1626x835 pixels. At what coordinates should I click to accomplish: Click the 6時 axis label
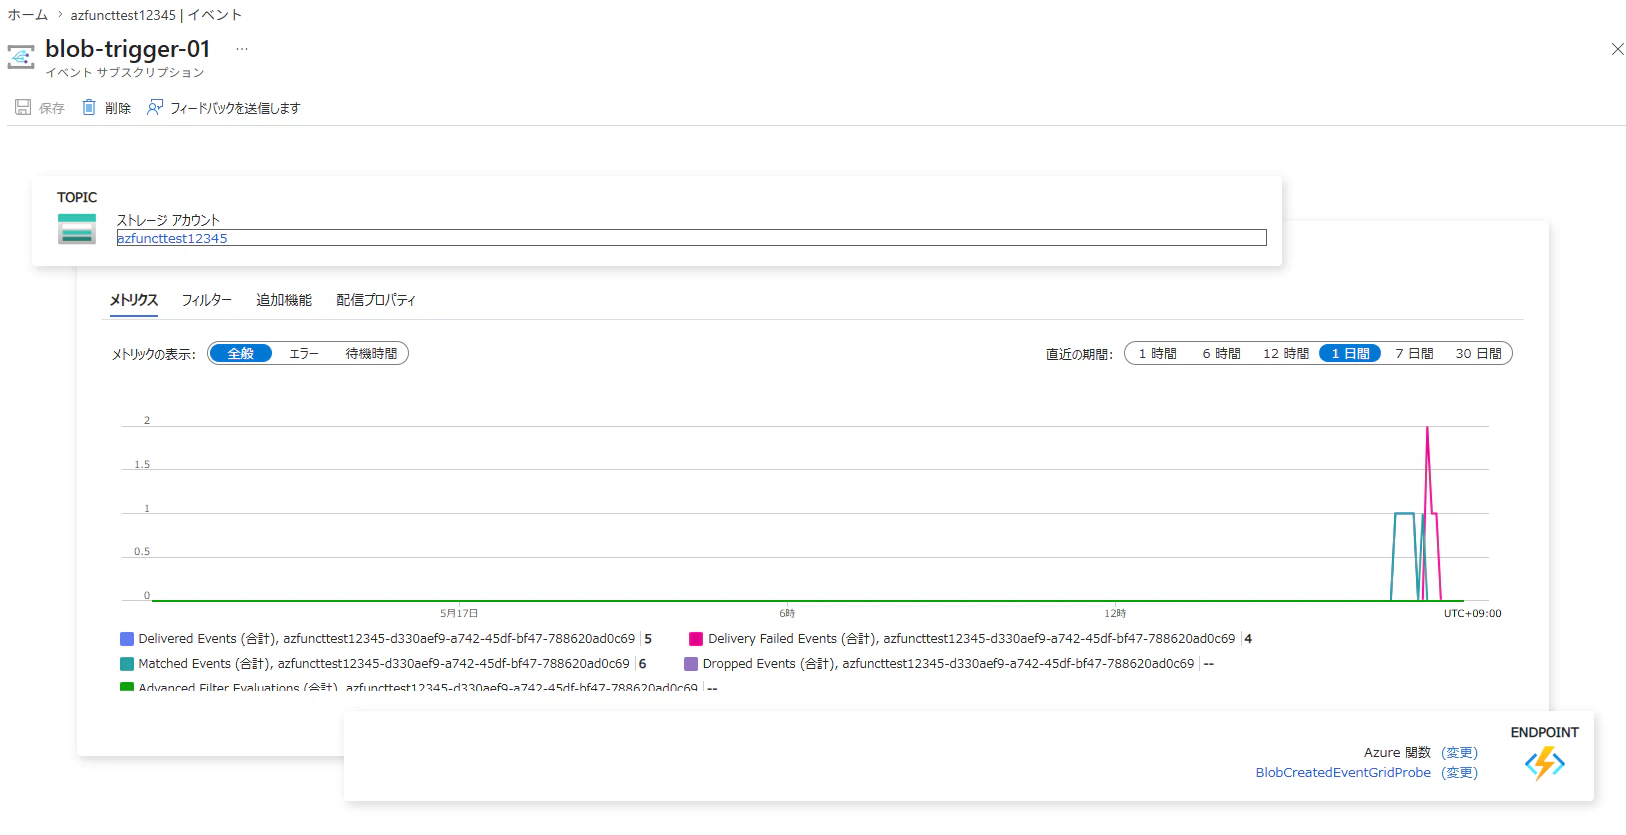click(787, 614)
